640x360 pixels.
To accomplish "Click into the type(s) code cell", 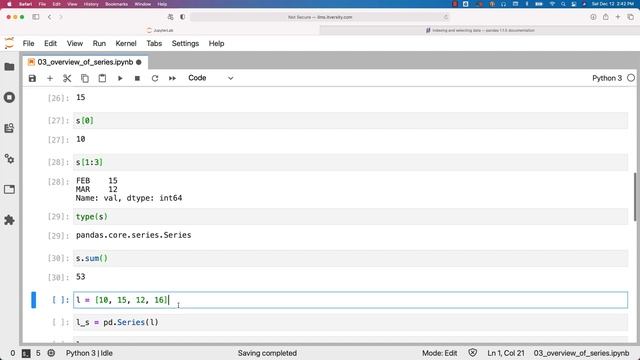I will pyautogui.click(x=350, y=217).
